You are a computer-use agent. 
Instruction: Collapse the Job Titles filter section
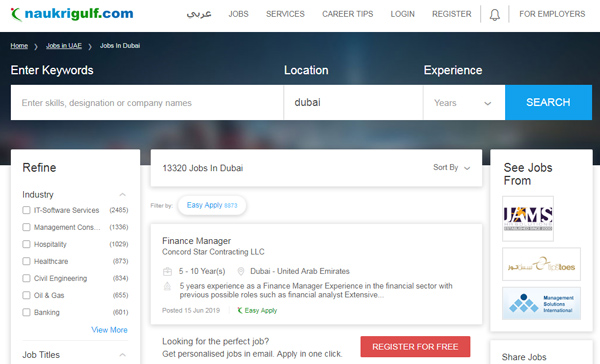click(x=122, y=355)
